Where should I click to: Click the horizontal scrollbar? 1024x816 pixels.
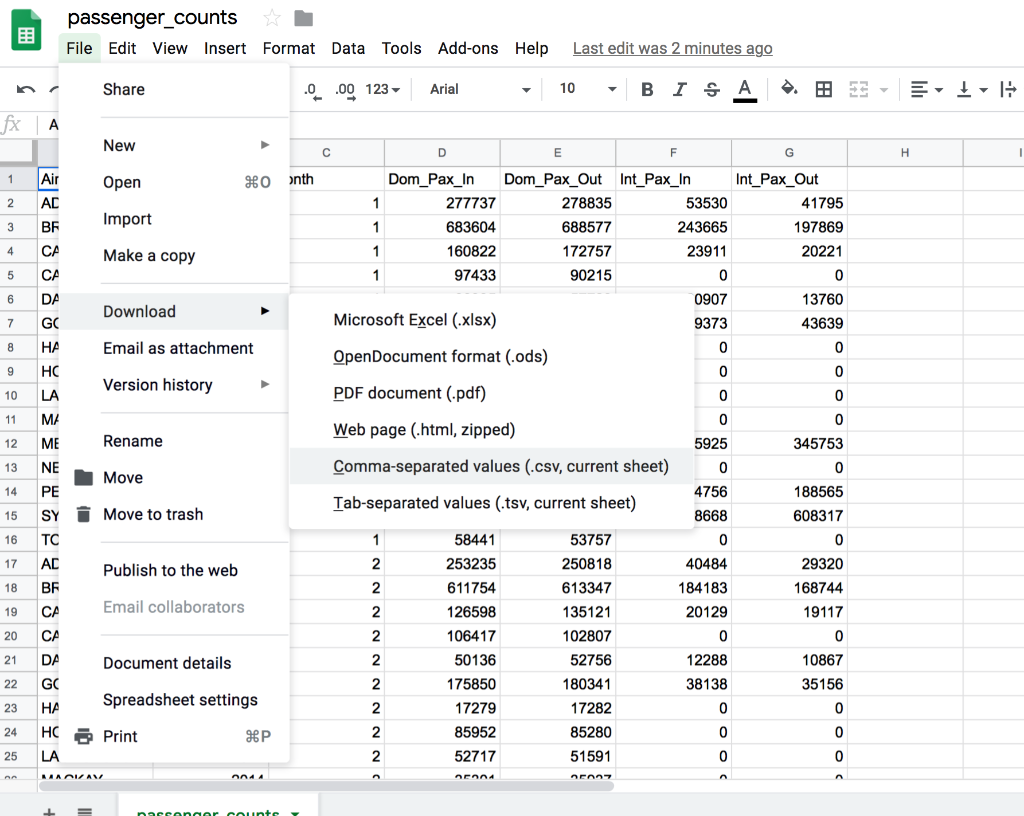[x=327, y=786]
